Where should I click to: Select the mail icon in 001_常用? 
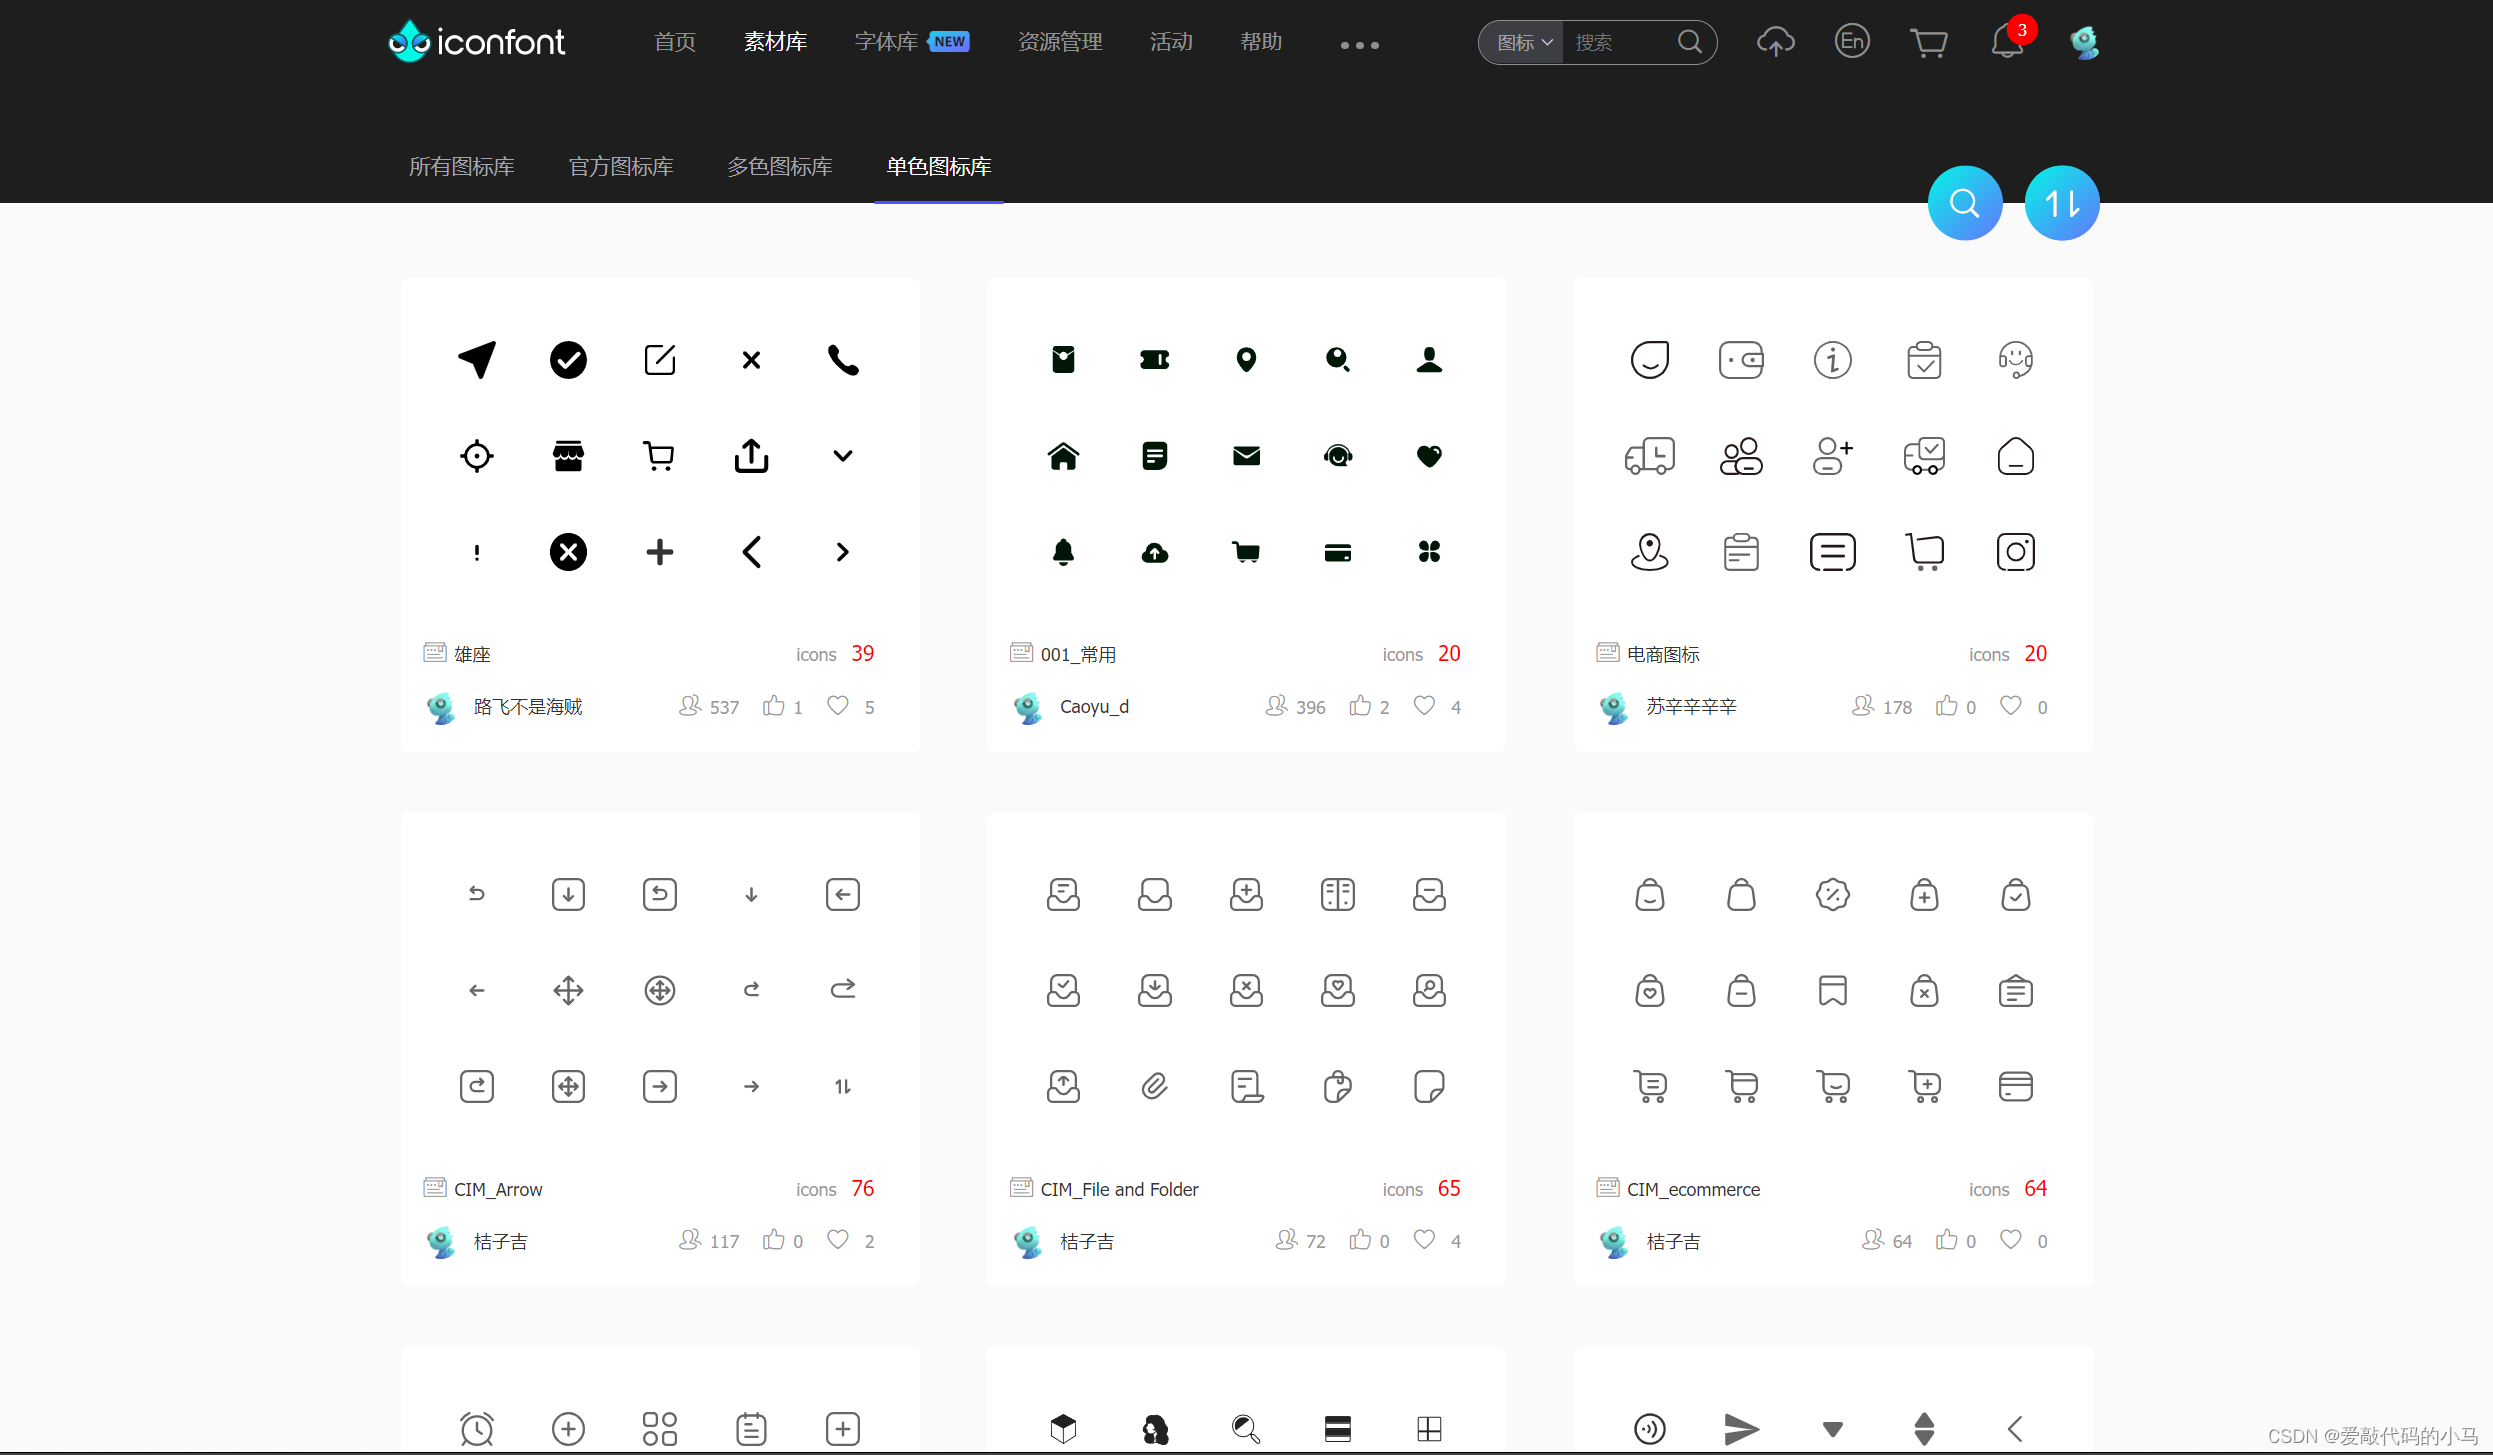(1246, 455)
